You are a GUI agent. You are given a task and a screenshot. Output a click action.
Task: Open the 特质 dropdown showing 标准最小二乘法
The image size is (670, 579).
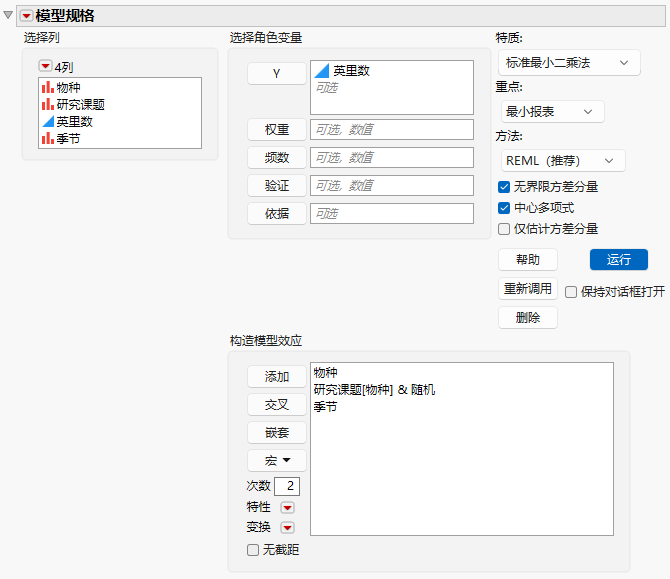point(569,63)
